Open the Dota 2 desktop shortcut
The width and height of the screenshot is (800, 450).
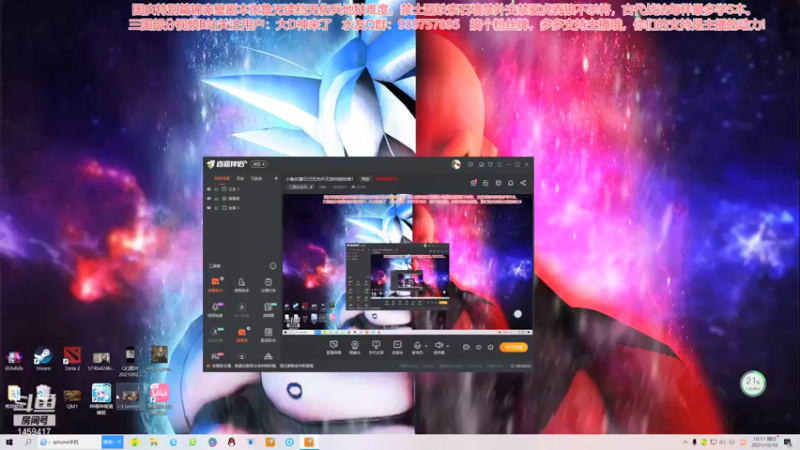point(72,358)
